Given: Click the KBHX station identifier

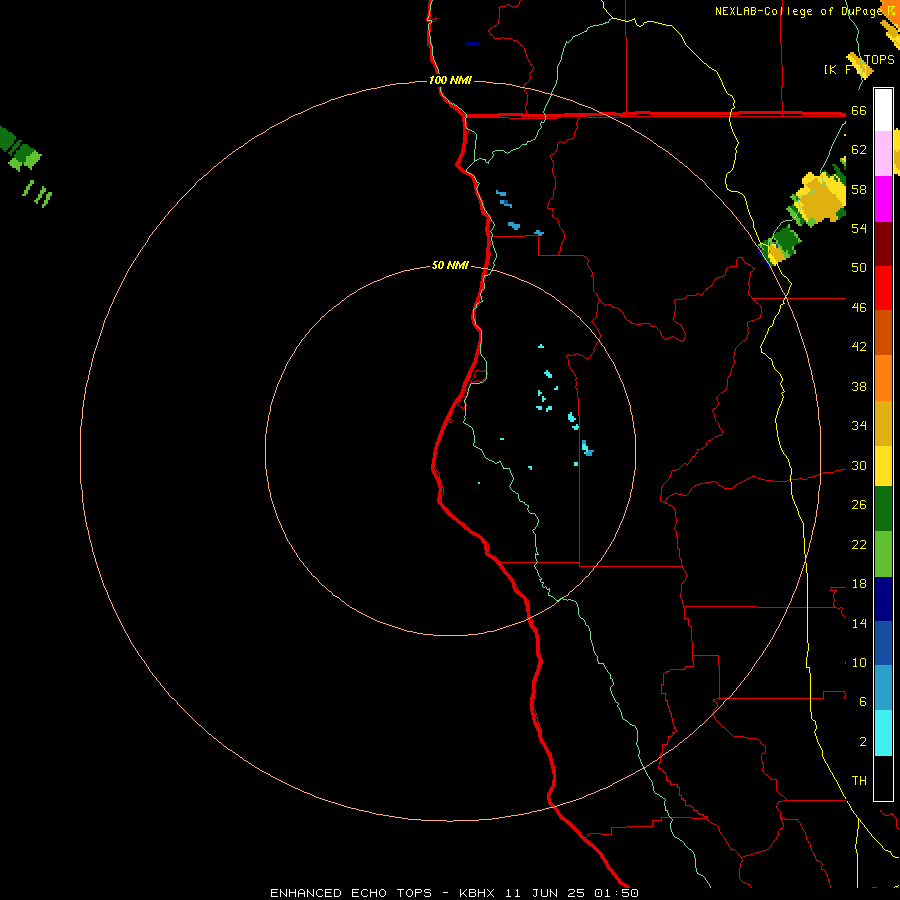Looking at the screenshot, I should [x=479, y=893].
